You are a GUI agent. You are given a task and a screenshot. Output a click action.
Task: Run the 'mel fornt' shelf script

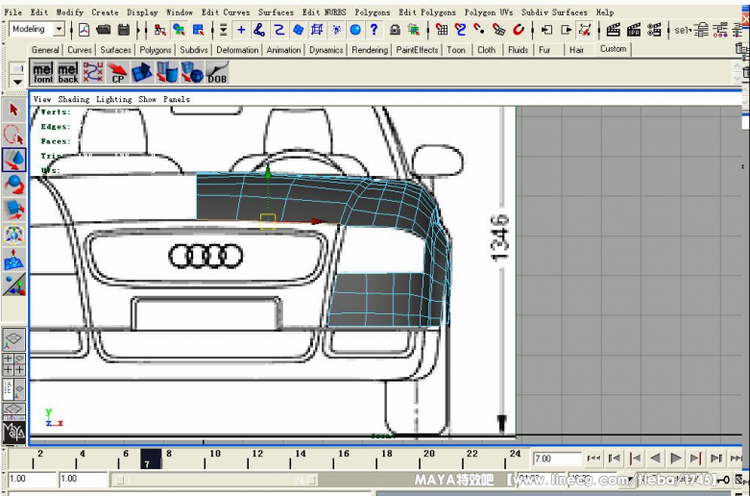coord(43,73)
